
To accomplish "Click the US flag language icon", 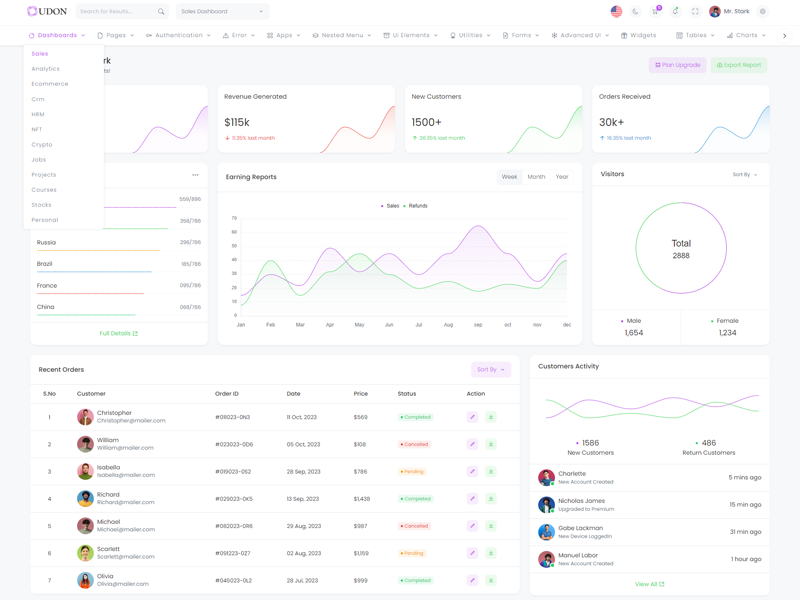I will coord(616,12).
